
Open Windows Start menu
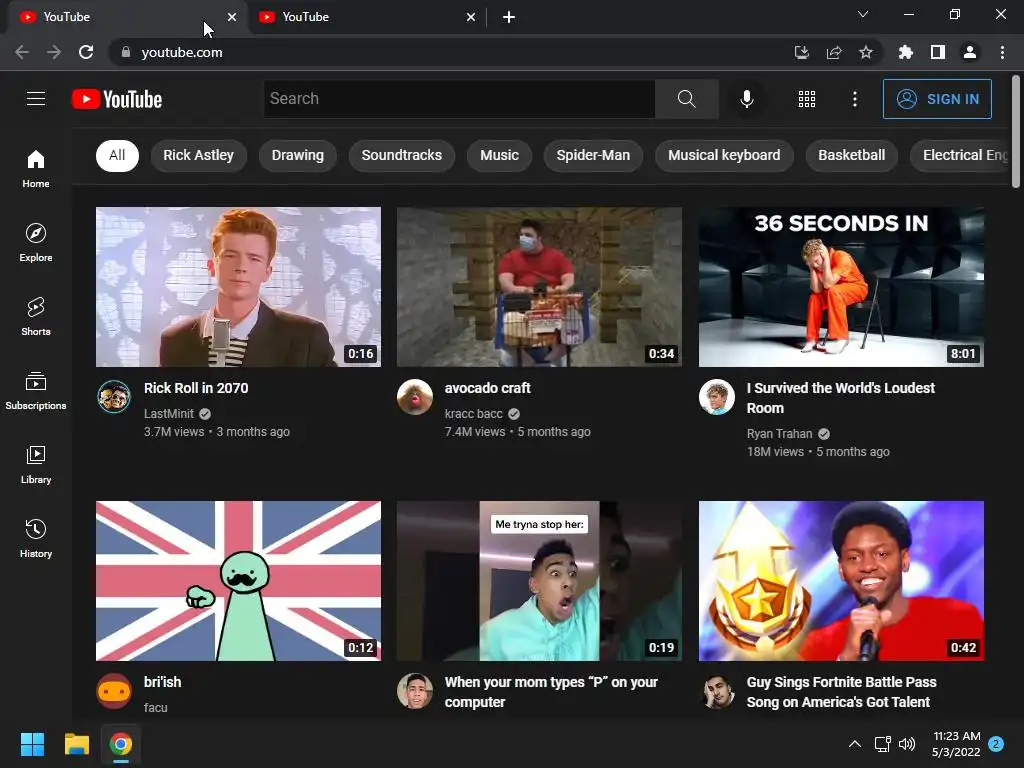tap(32, 744)
